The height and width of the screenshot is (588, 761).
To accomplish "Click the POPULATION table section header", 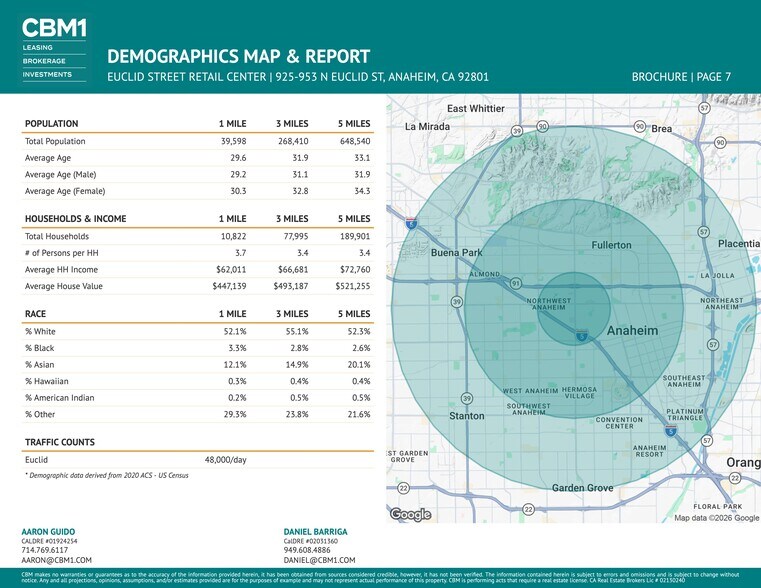I will 51,124.
